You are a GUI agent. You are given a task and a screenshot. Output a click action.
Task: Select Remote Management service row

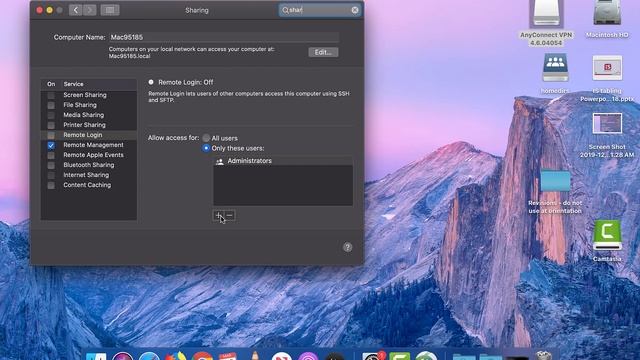point(89,145)
